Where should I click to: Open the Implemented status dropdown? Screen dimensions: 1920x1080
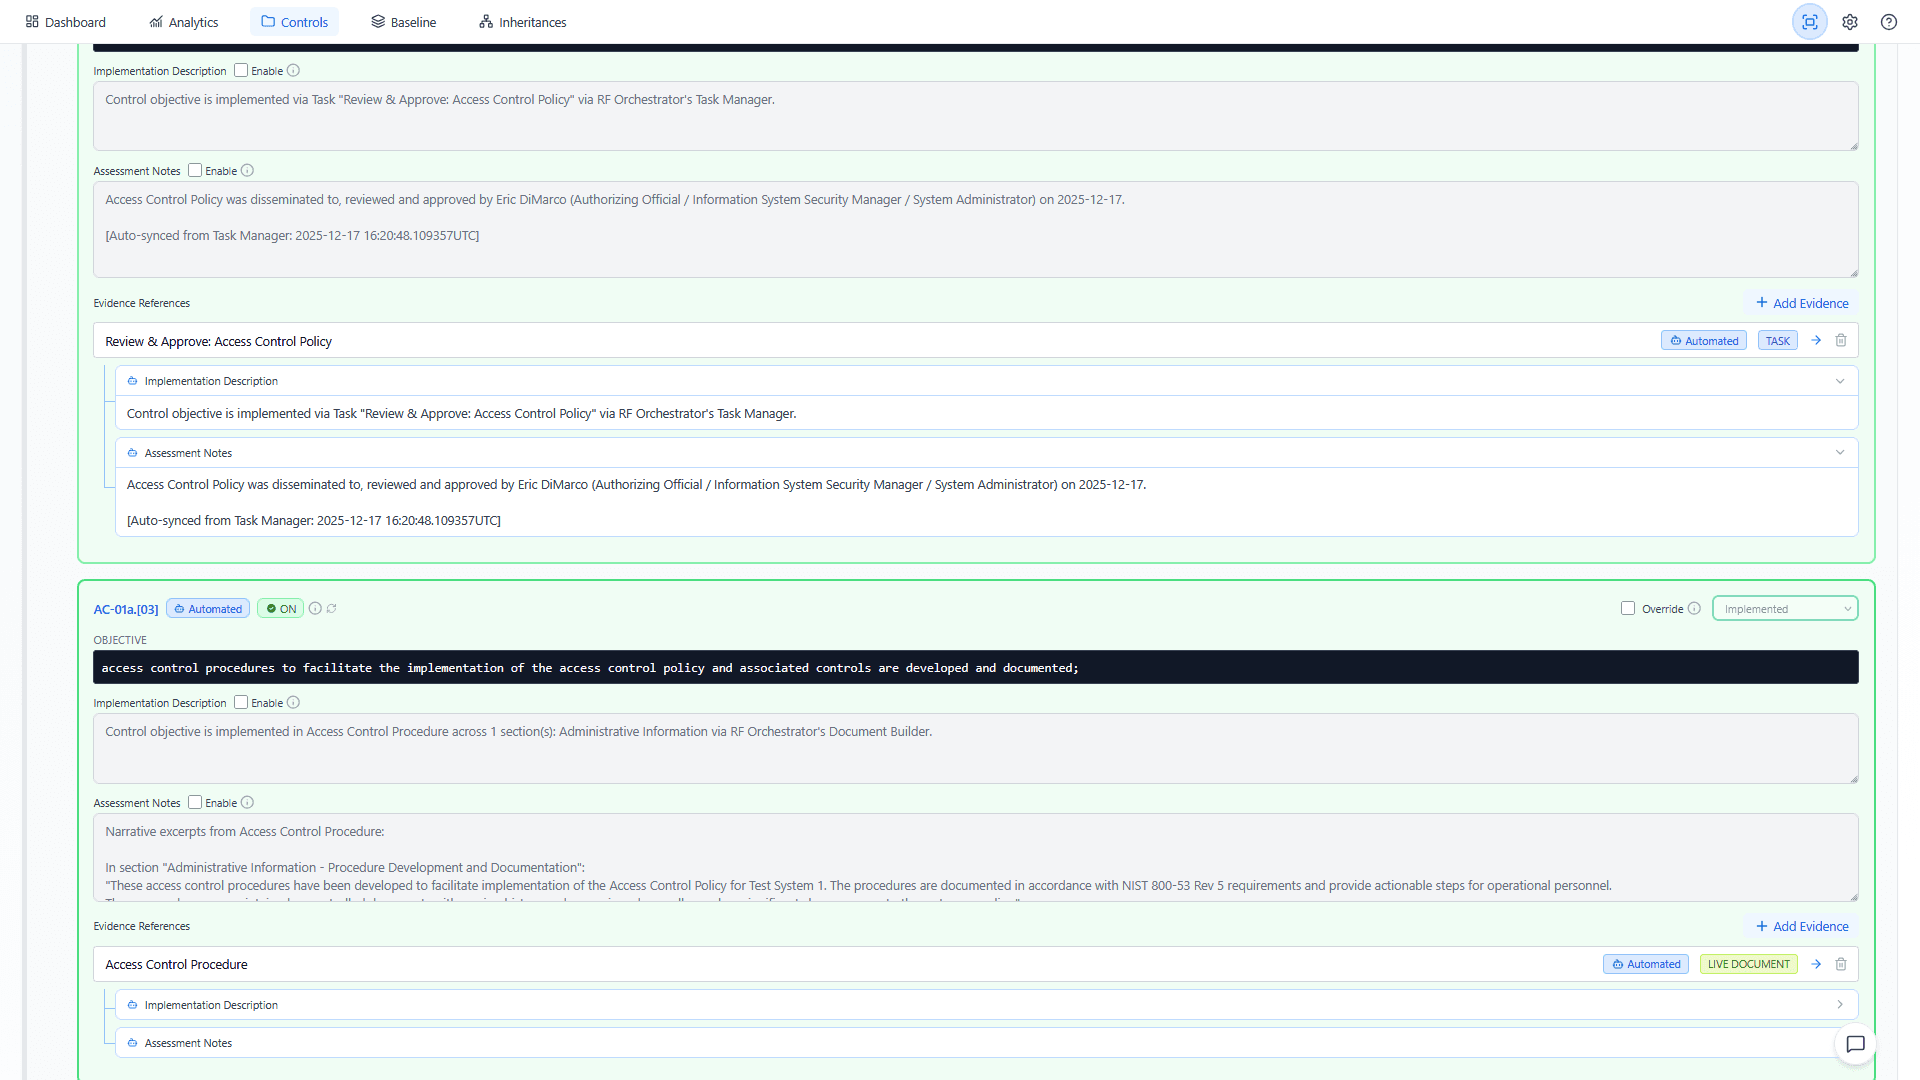[1785, 608]
